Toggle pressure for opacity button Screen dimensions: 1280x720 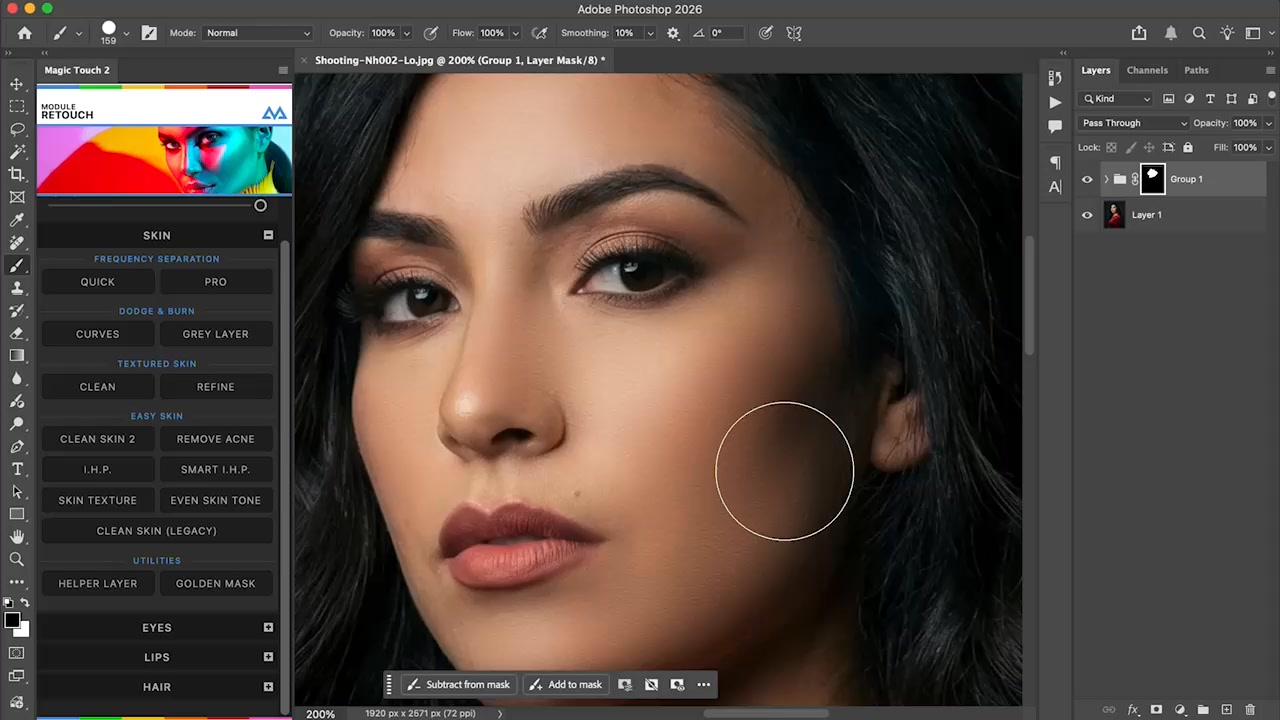point(431,33)
